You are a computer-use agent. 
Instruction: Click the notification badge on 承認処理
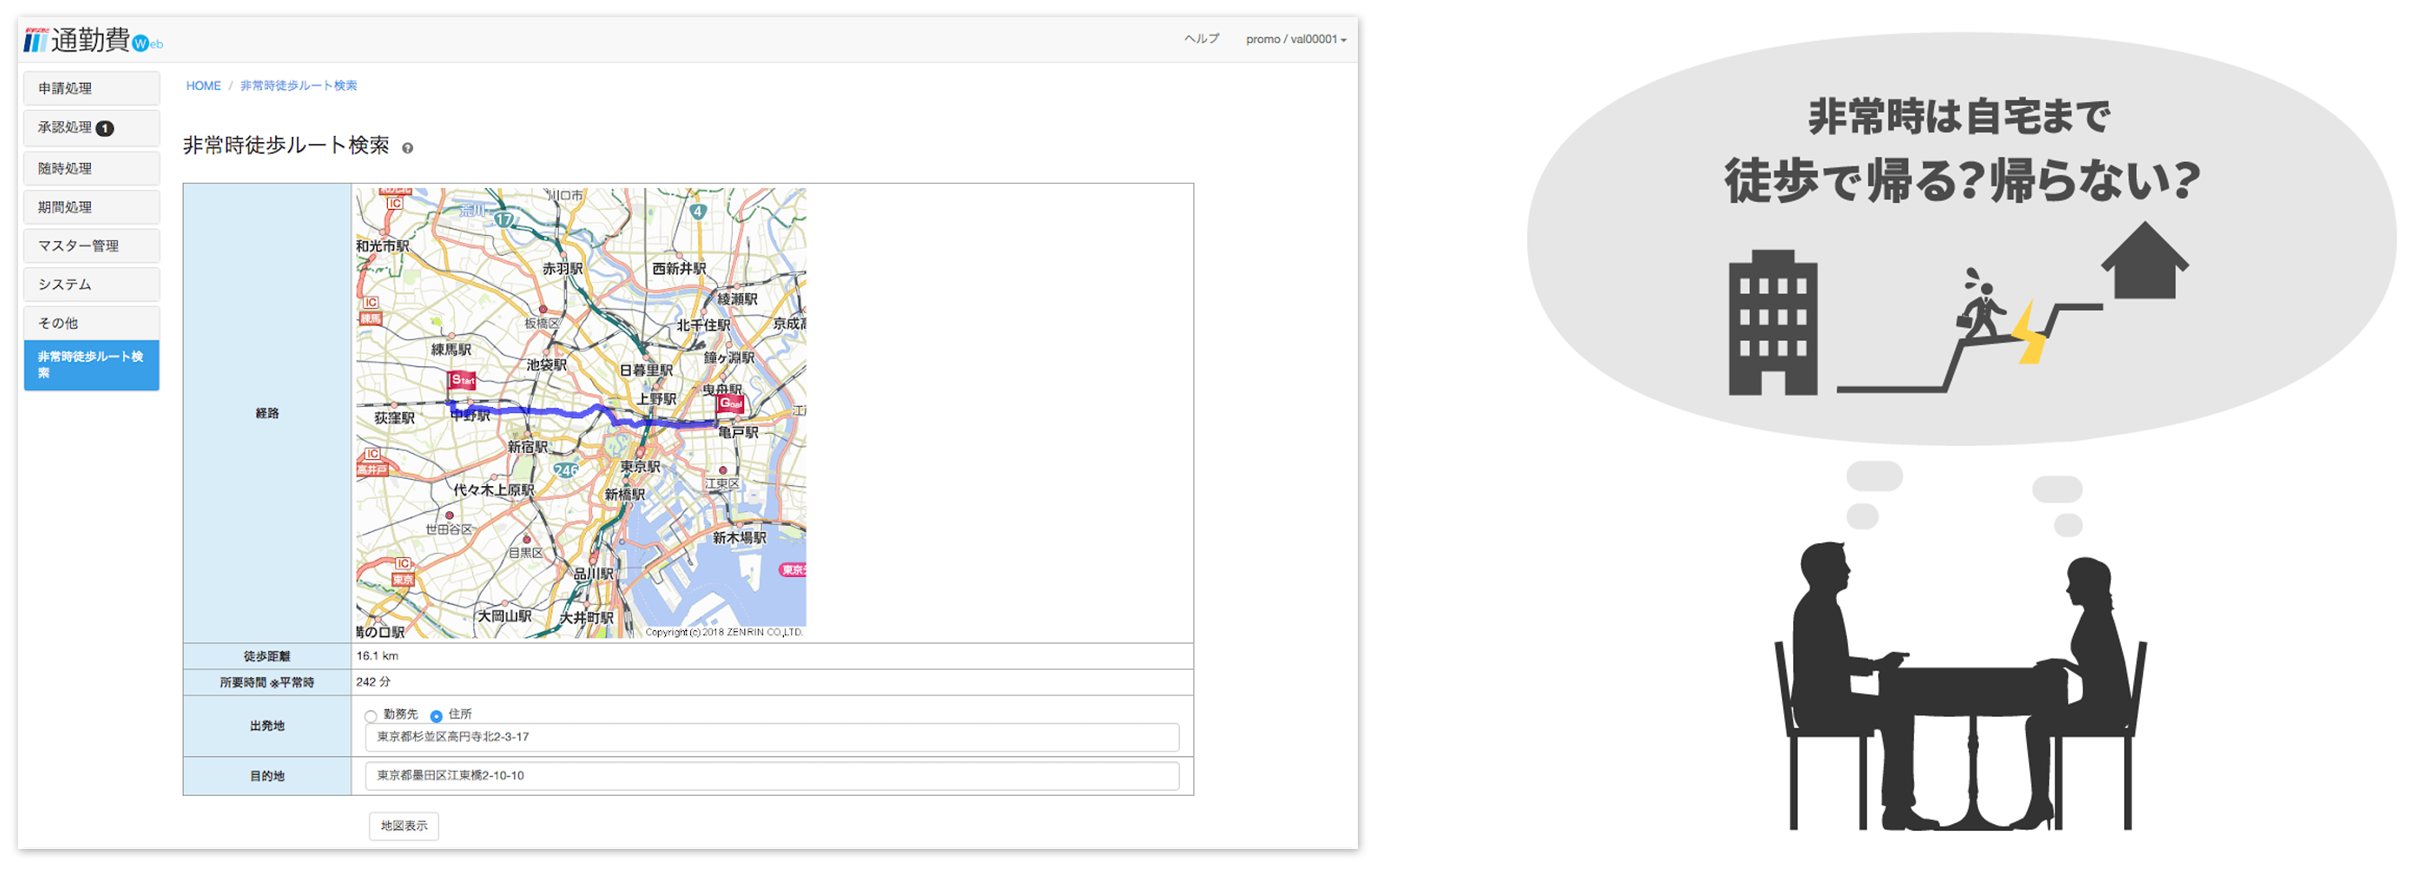pos(105,128)
